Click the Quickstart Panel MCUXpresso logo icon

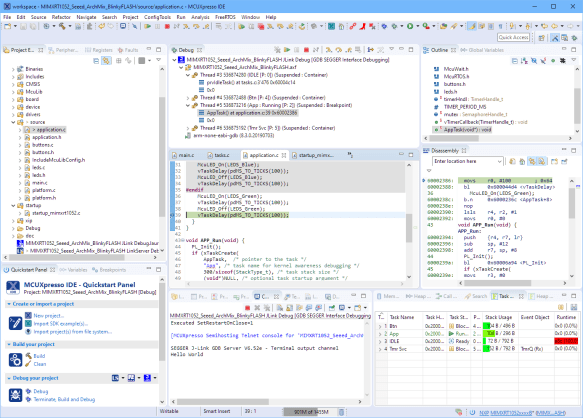click(13, 288)
